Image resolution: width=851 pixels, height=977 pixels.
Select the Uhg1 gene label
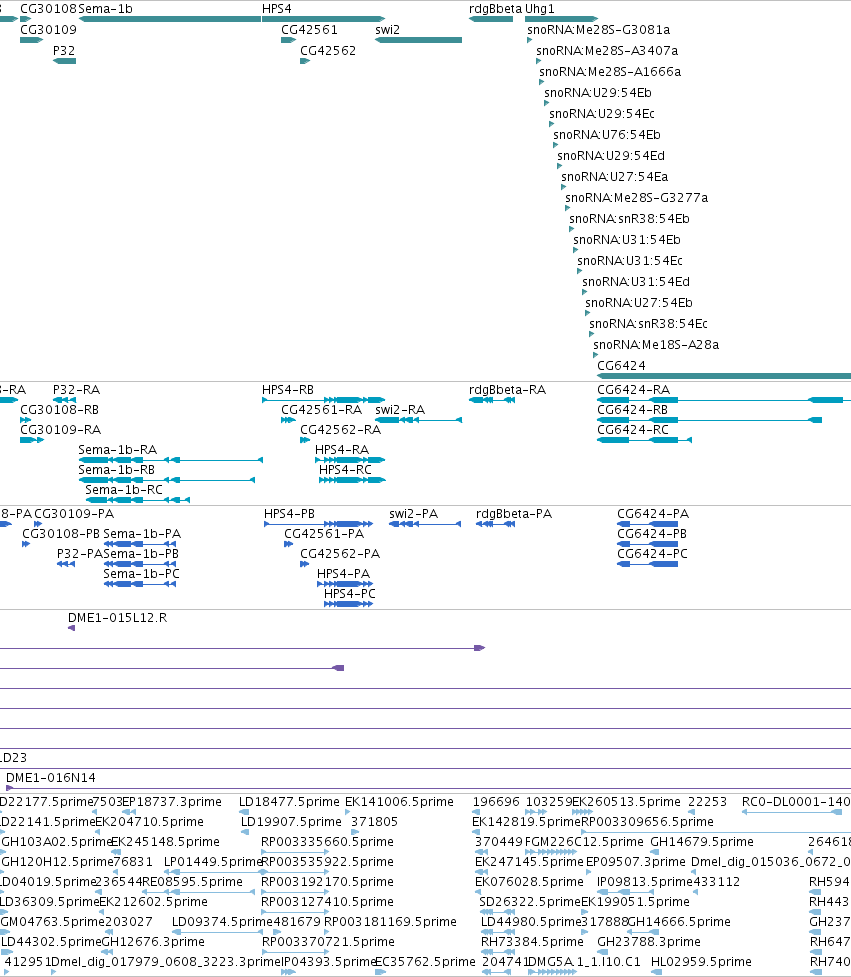[x=540, y=9]
